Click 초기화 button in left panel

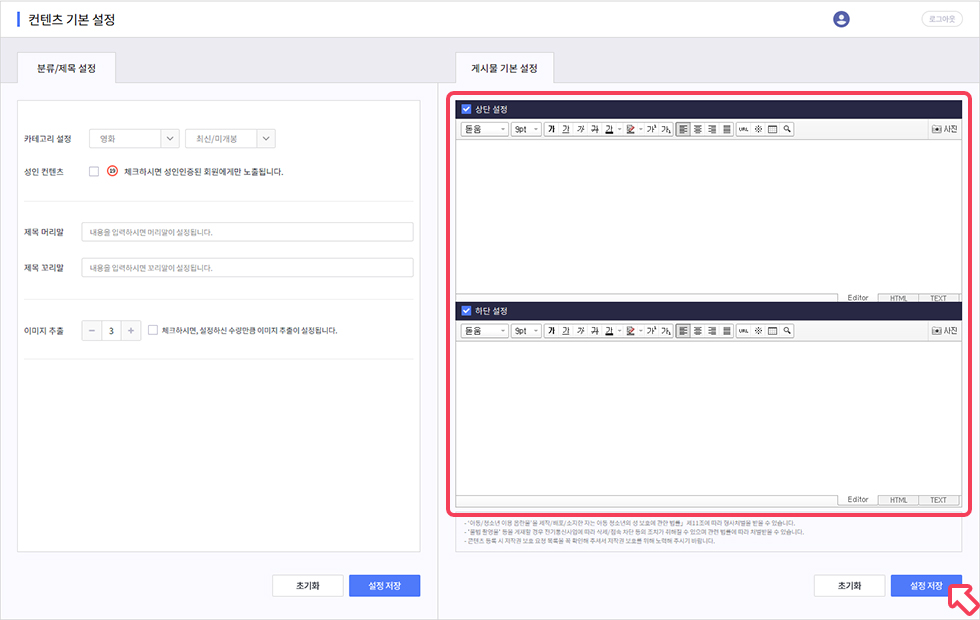coord(308,586)
